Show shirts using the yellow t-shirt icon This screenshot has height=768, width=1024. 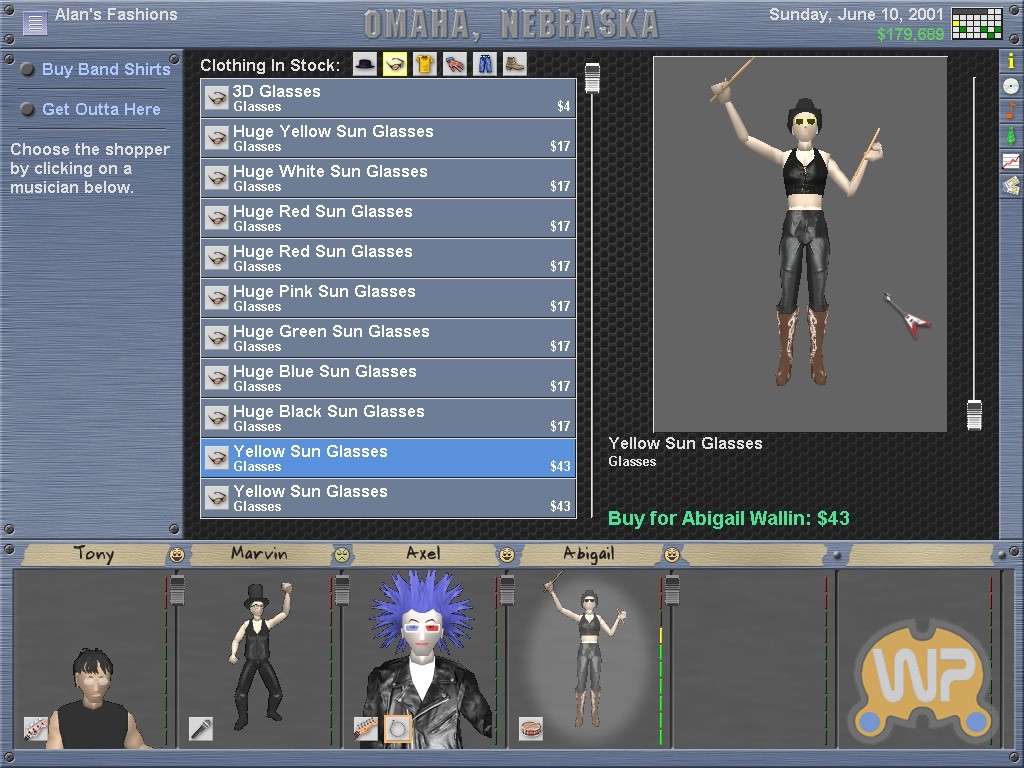pos(425,65)
